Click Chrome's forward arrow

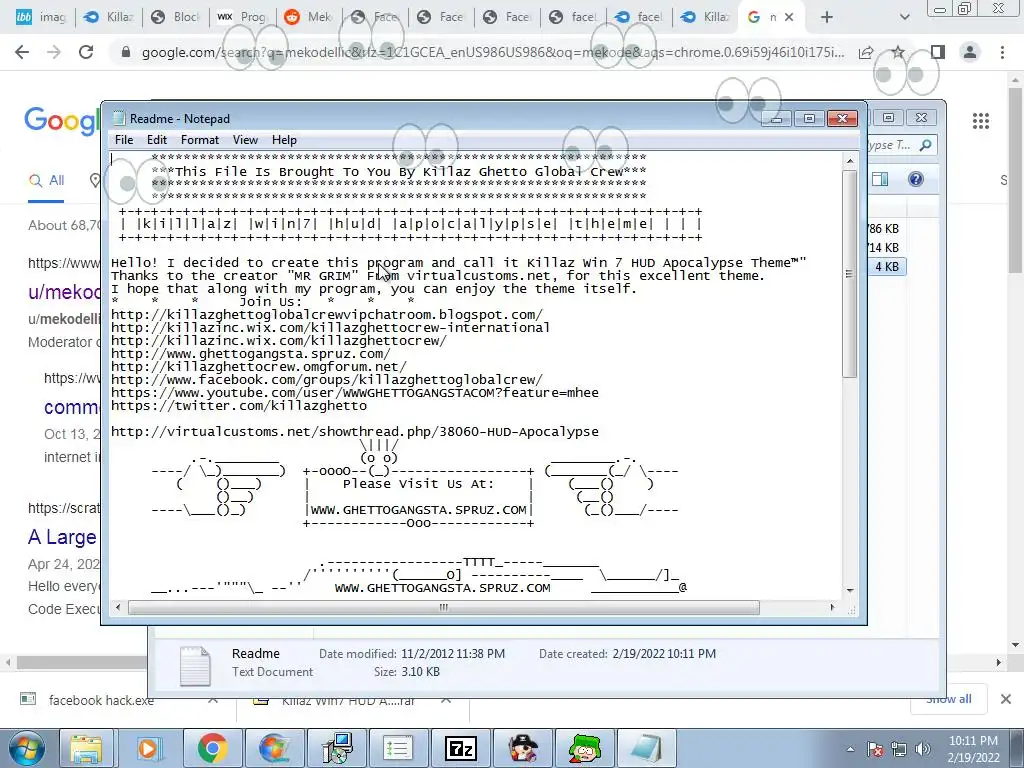pyautogui.click(x=54, y=52)
